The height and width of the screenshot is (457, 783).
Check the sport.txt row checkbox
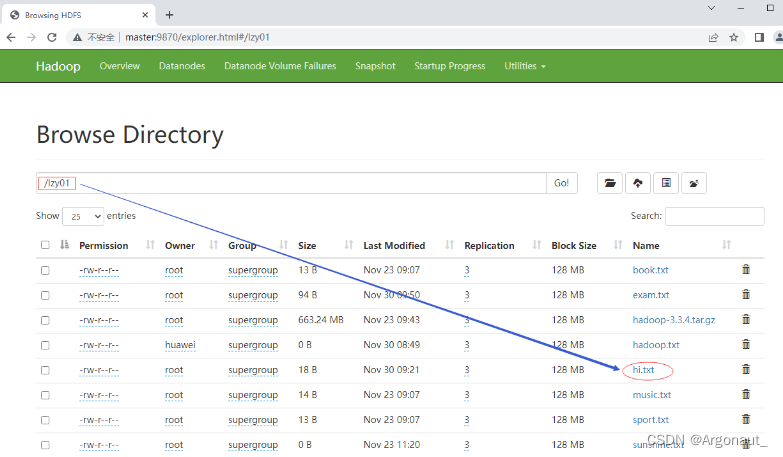coord(45,420)
